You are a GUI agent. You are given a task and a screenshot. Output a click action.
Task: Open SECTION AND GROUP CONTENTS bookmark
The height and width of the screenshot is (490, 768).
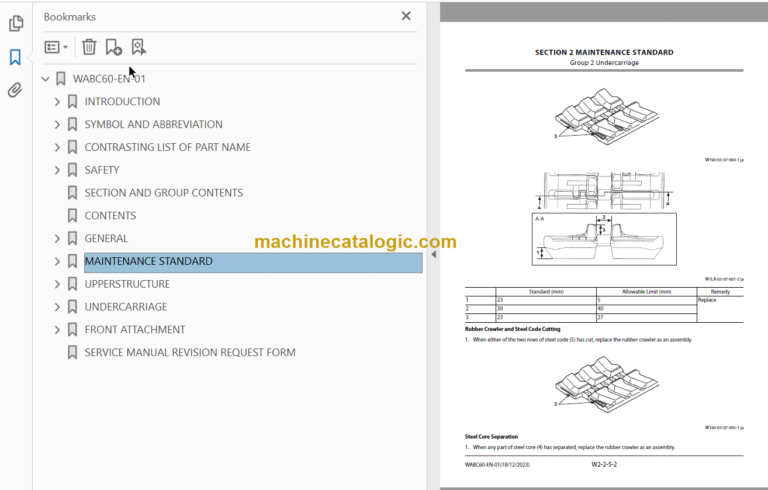click(164, 193)
